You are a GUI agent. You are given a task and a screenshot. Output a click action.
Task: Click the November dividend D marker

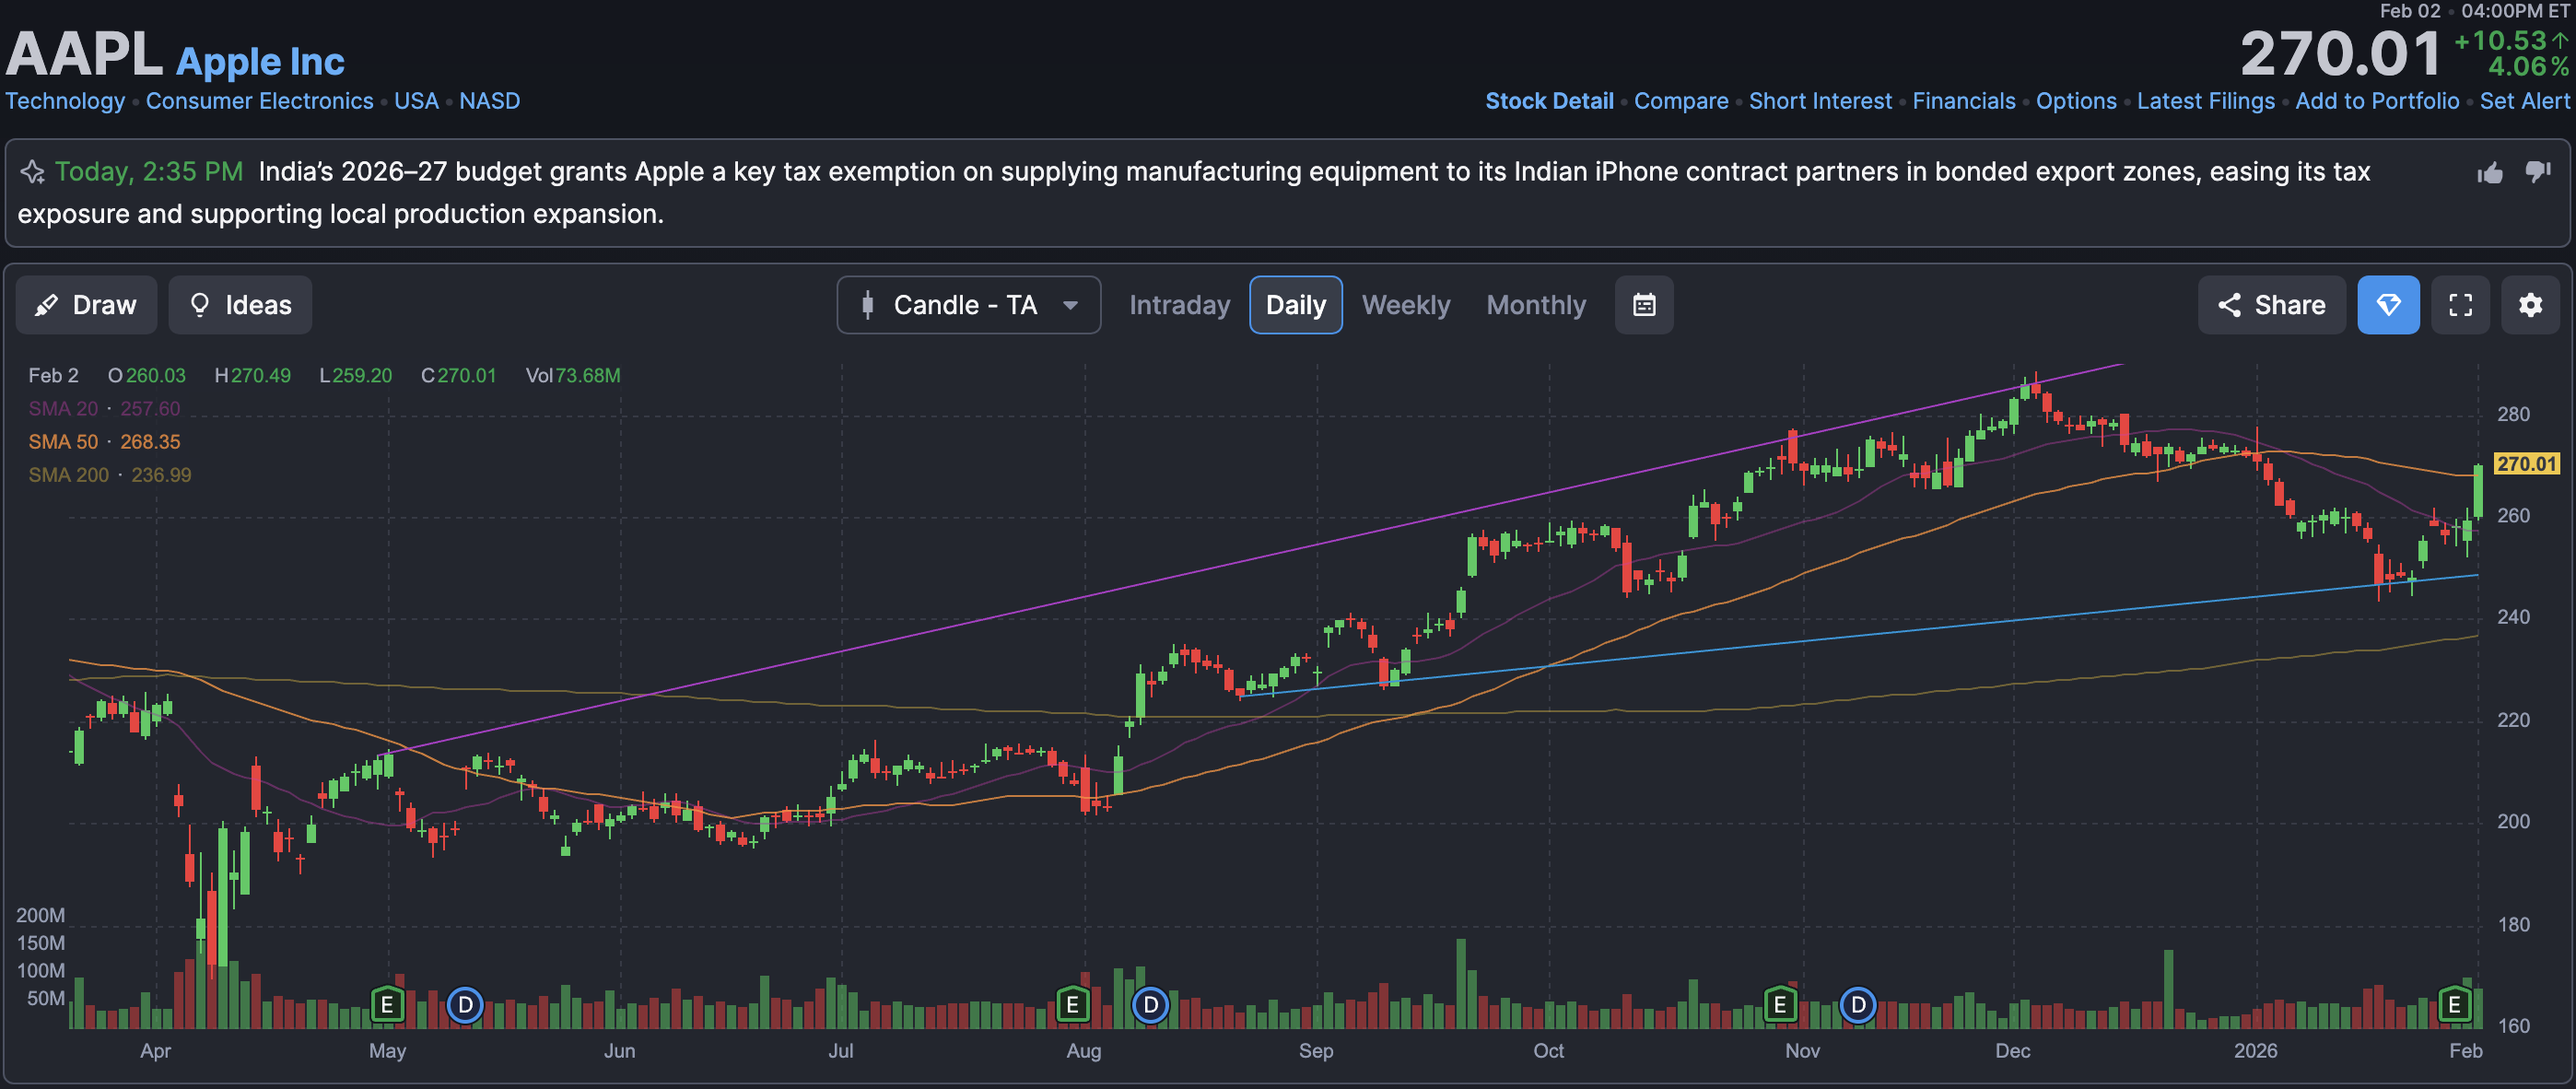coord(1857,1004)
